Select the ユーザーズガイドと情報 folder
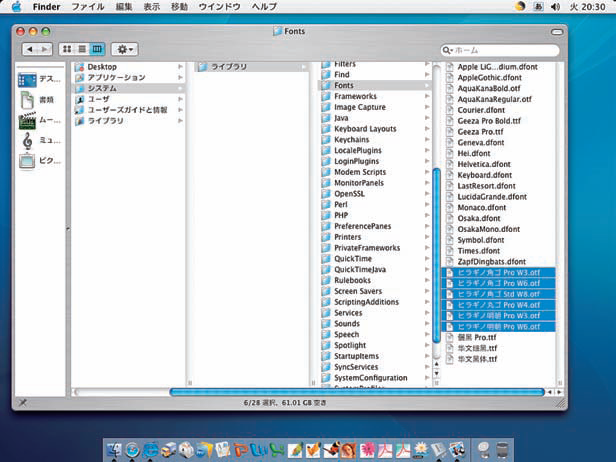The height and width of the screenshot is (462, 616). pyautogui.click(x=129, y=110)
